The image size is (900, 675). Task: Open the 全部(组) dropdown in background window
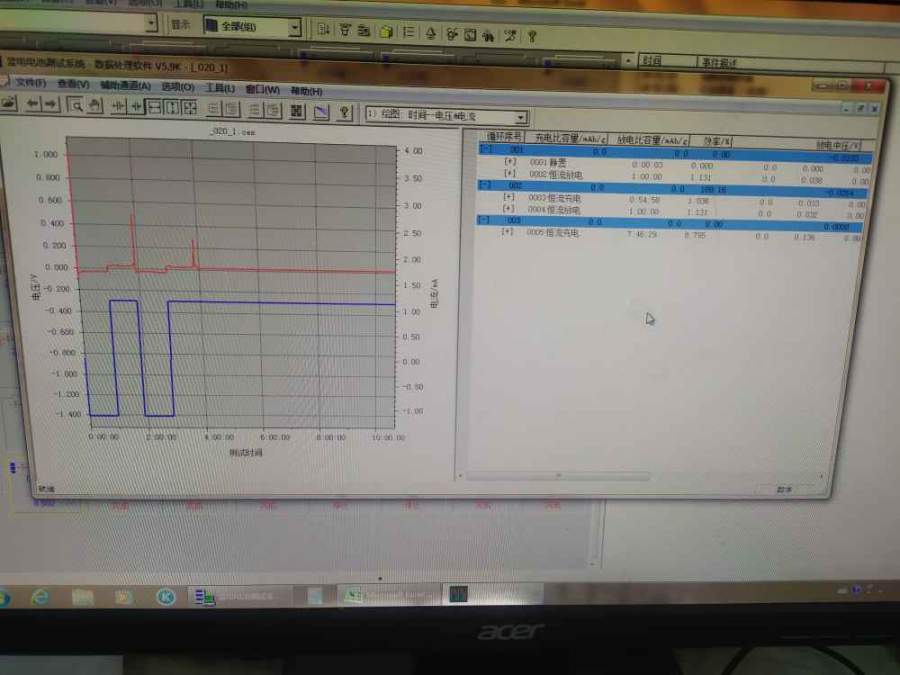(x=252, y=26)
